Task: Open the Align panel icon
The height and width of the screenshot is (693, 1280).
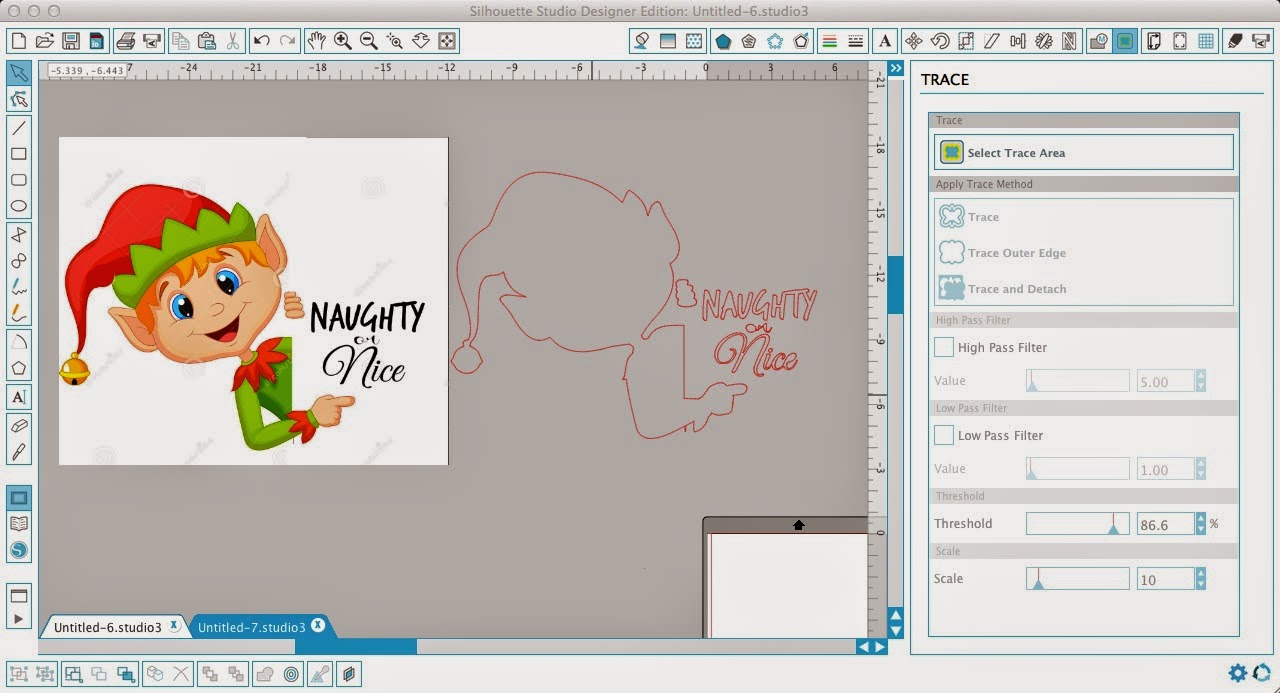Action: tap(1018, 41)
